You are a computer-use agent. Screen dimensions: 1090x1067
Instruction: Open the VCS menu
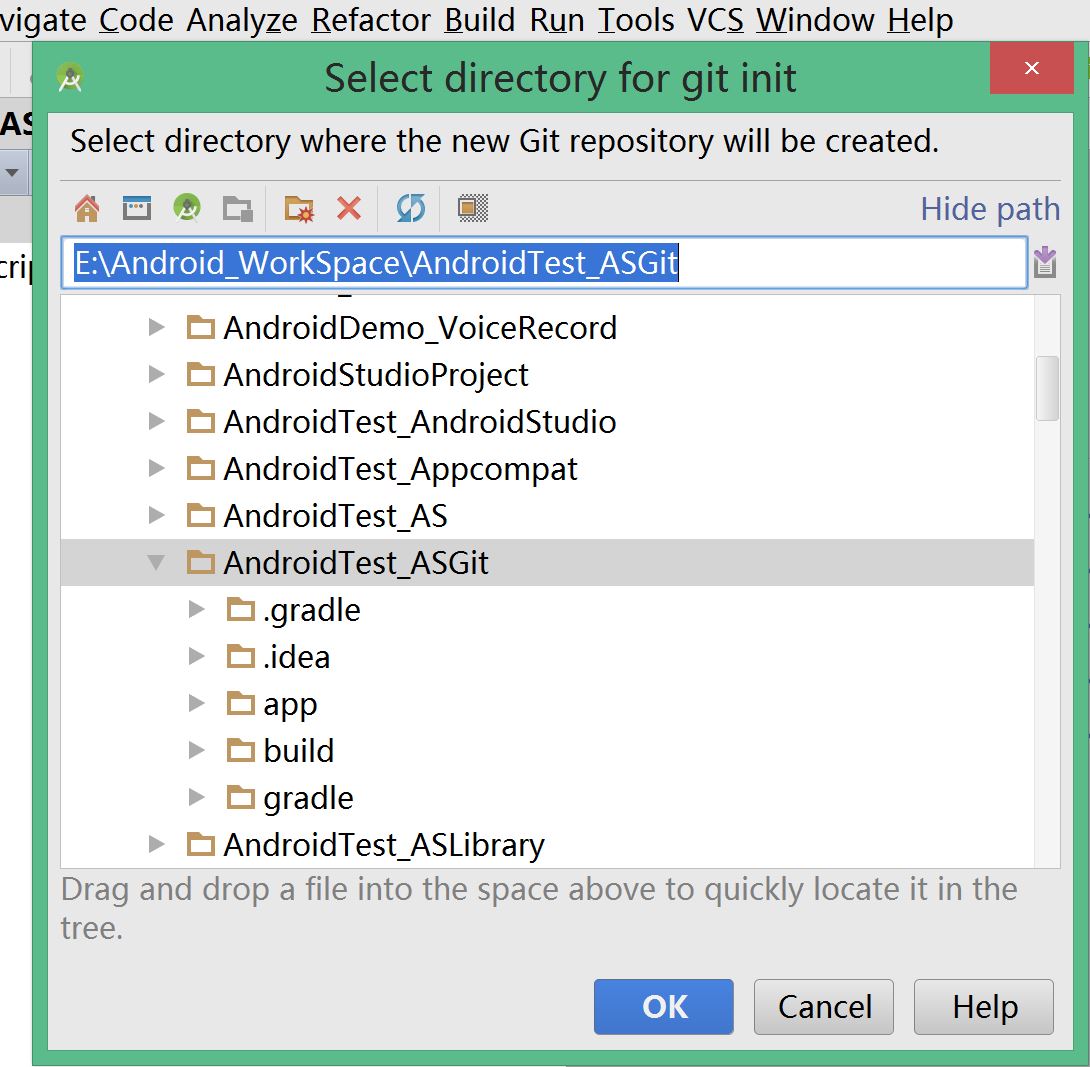coord(715,19)
